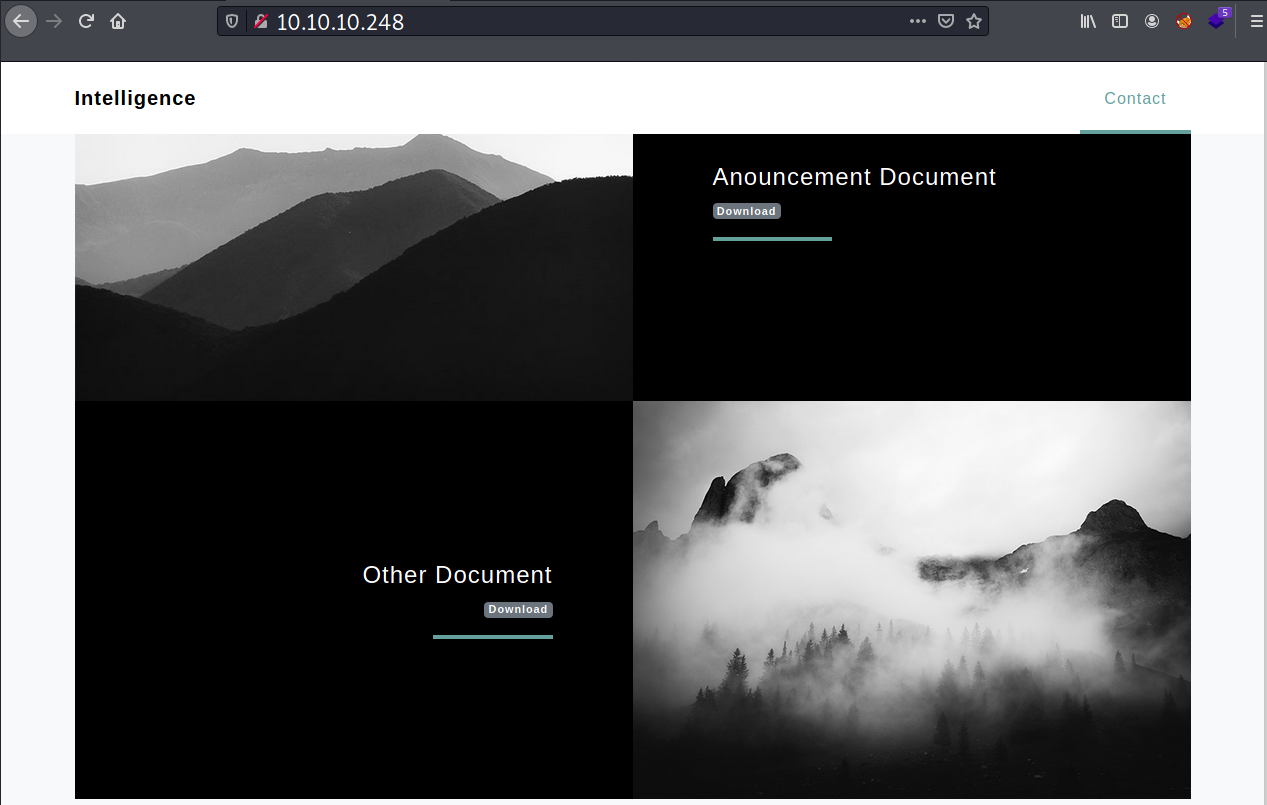The width and height of the screenshot is (1267, 805).
Task: Open the Library bookmarks and history icon
Action: click(1089, 21)
